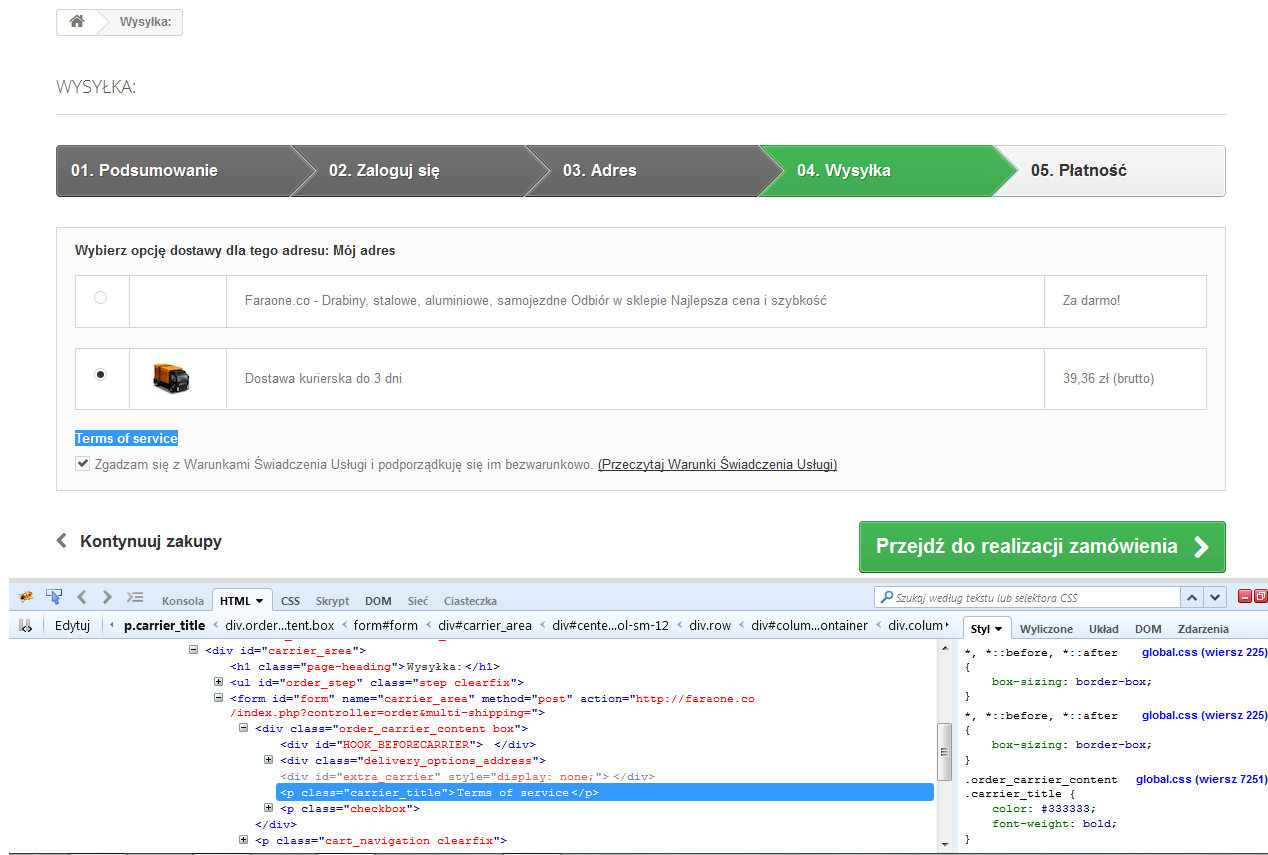Select the div extra_carrier line
Viewport: 1268px width, 855px height.
point(467,776)
